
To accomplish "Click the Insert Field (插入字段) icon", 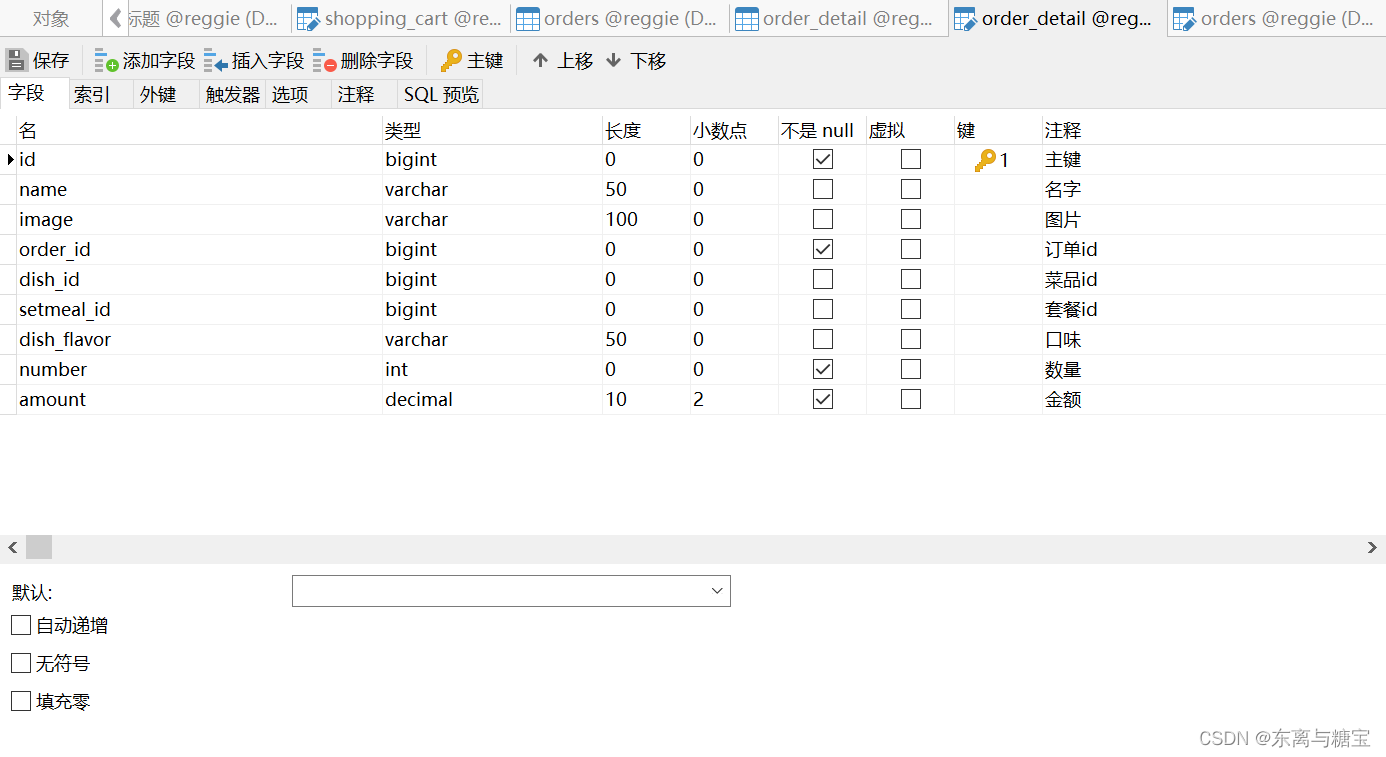I will coord(215,61).
